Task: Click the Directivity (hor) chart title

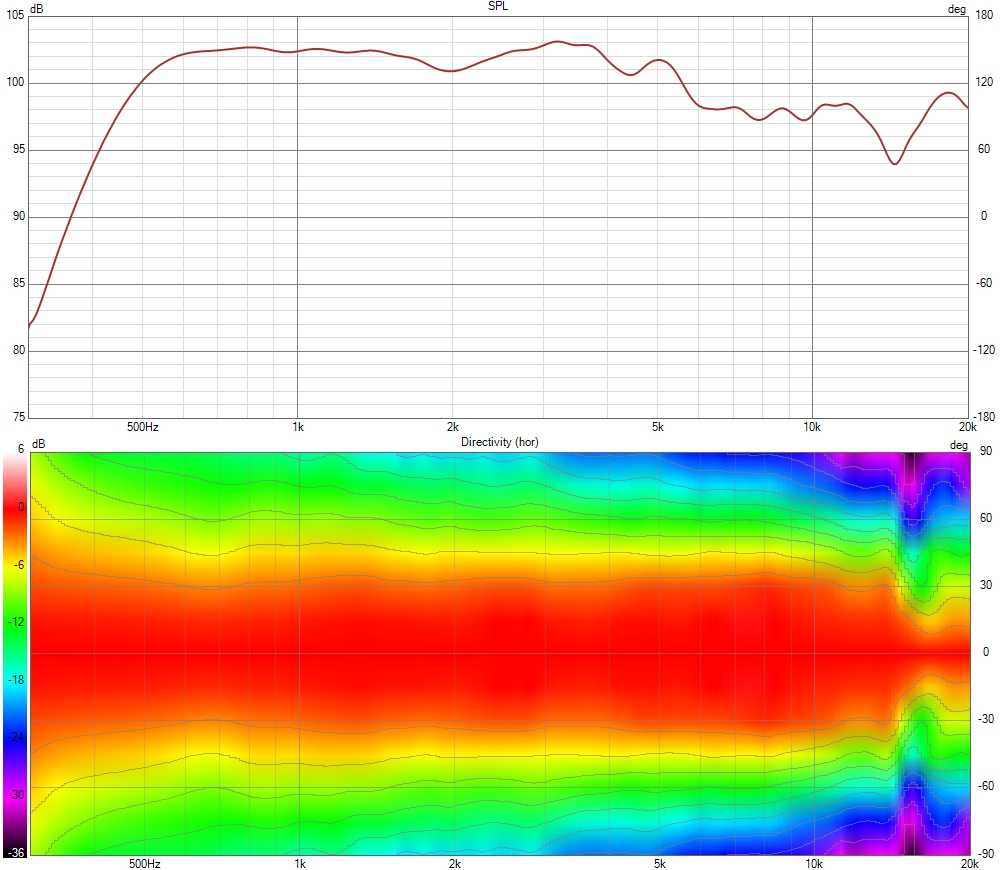Action: pos(498,441)
